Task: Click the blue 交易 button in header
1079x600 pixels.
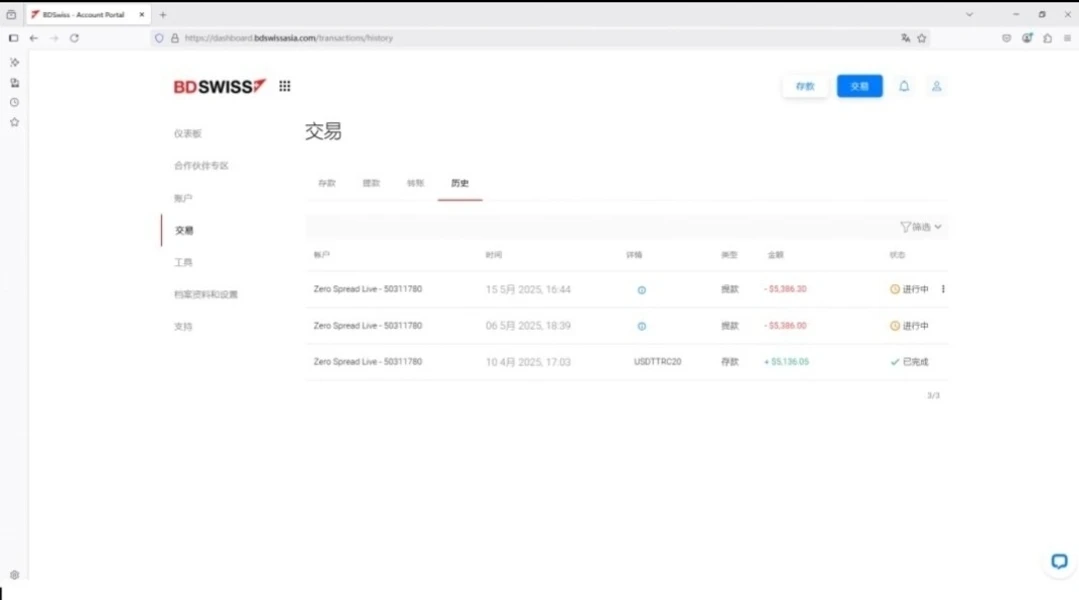Action: (859, 87)
